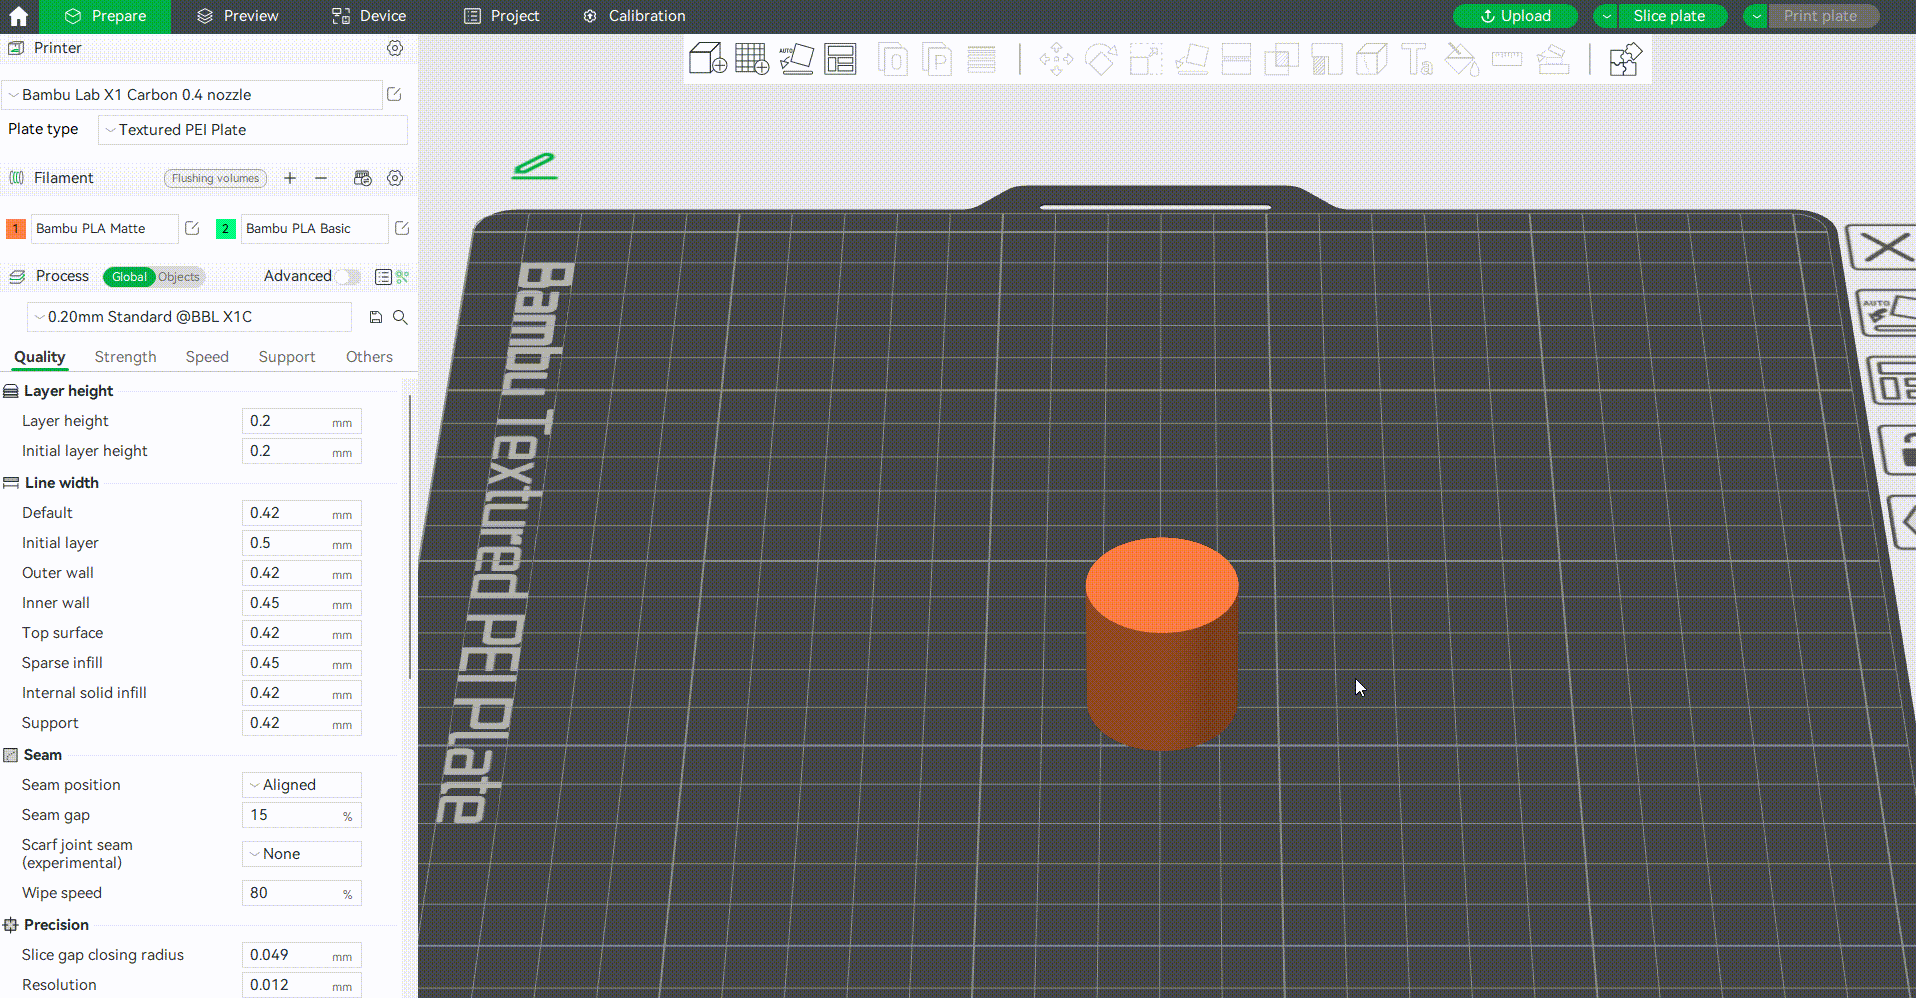
Task: Open filament settings gear icon
Action: (x=395, y=178)
